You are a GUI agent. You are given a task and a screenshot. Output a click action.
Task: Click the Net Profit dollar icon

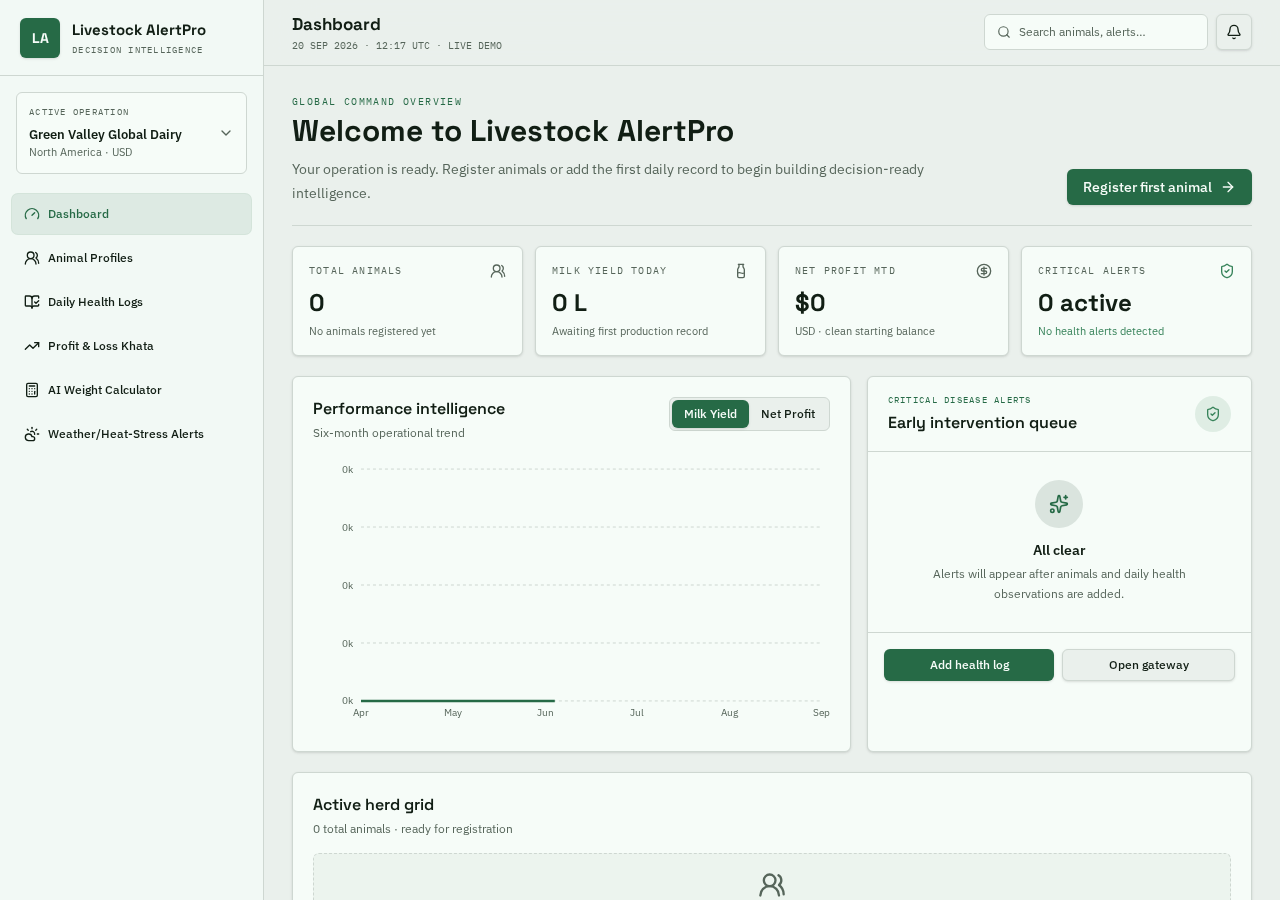984,271
